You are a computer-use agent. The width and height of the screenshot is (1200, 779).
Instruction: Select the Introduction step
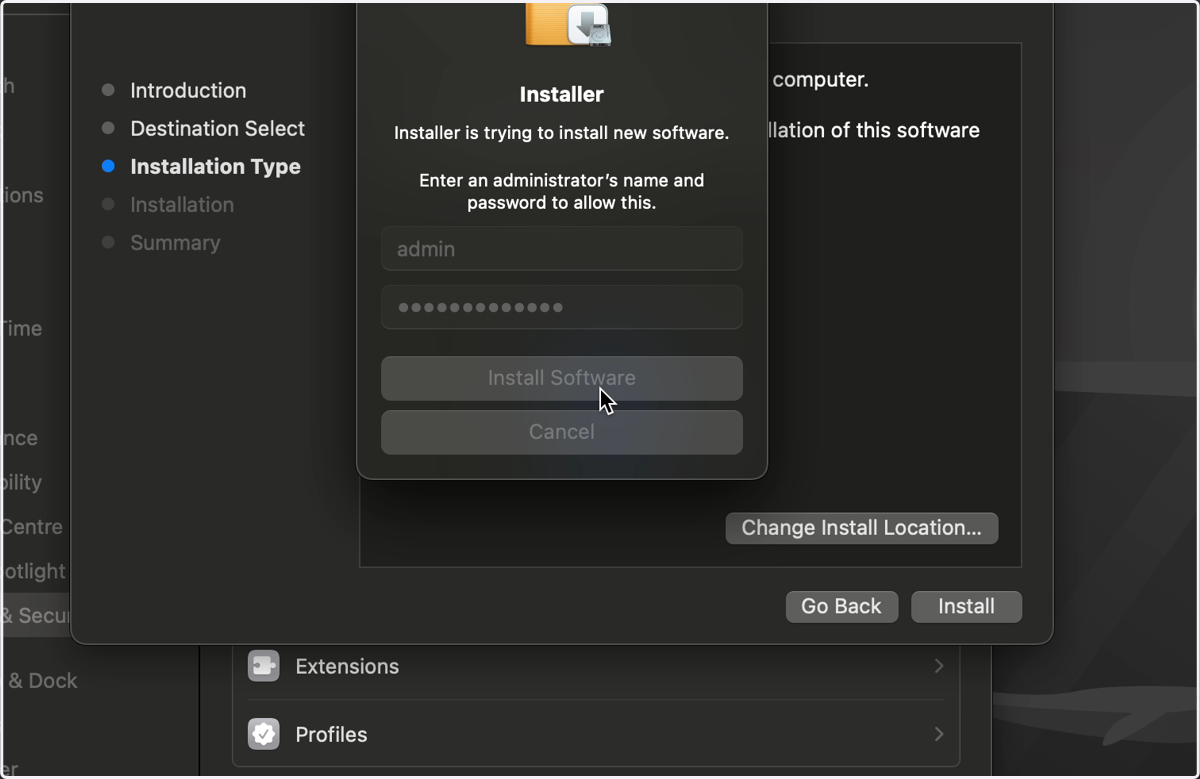pyautogui.click(x=188, y=90)
